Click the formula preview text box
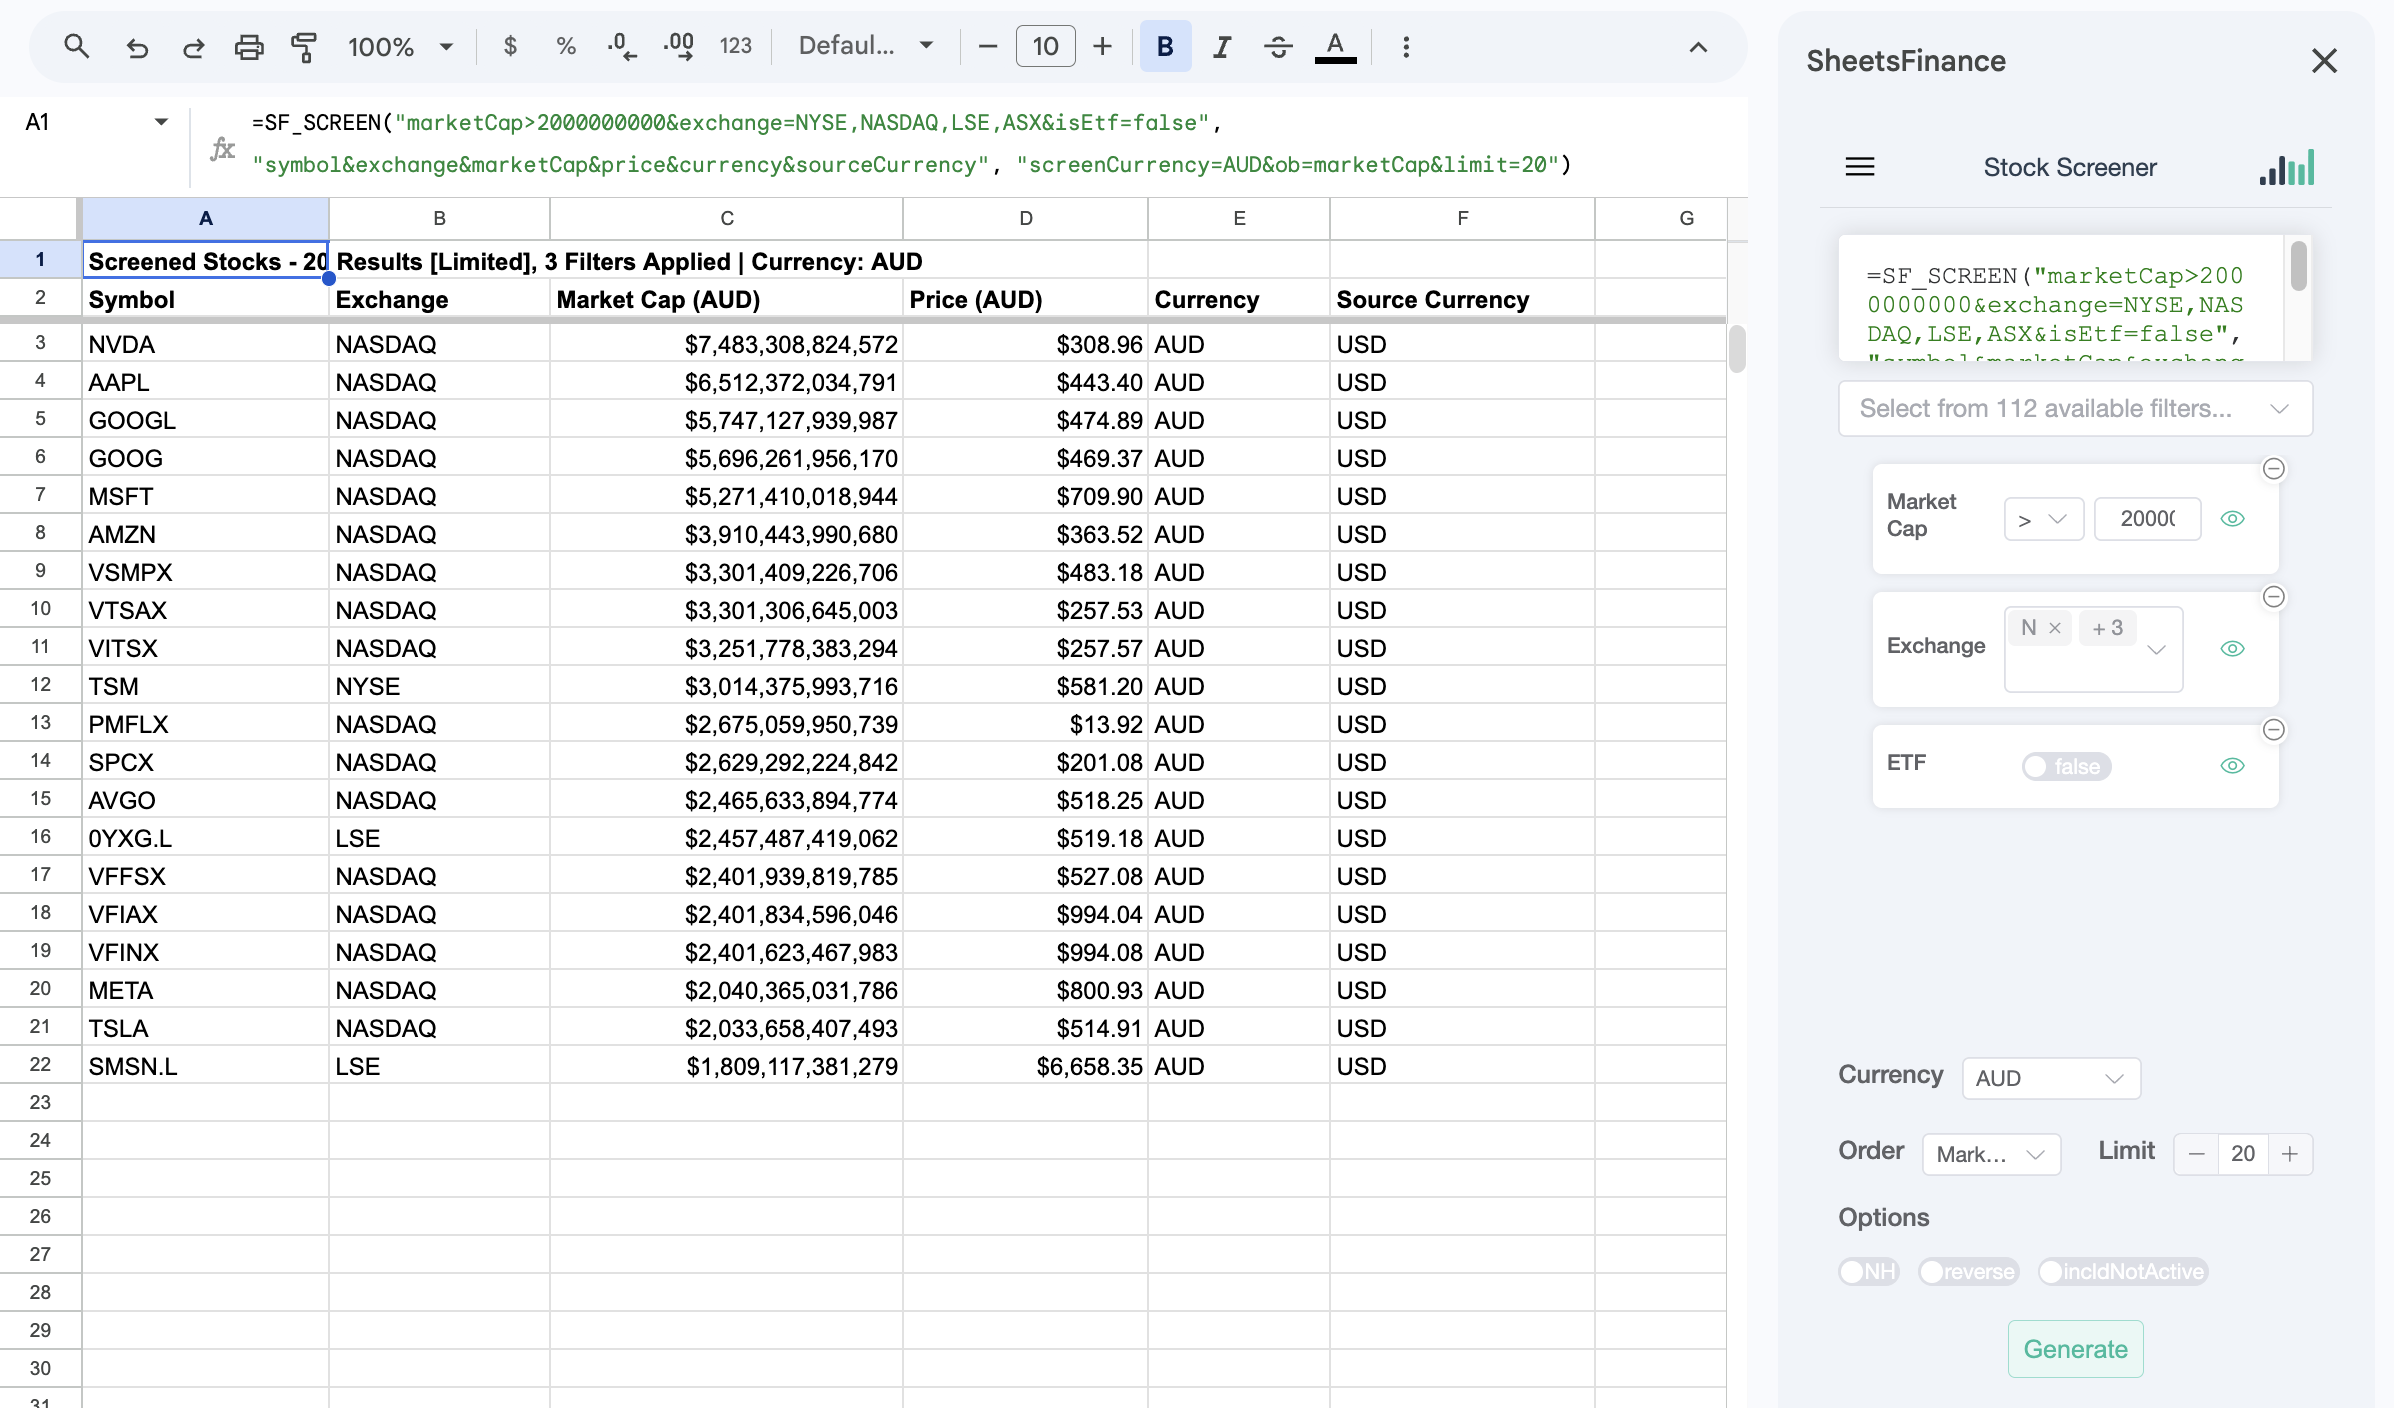The height and width of the screenshot is (1408, 2394). click(2061, 298)
